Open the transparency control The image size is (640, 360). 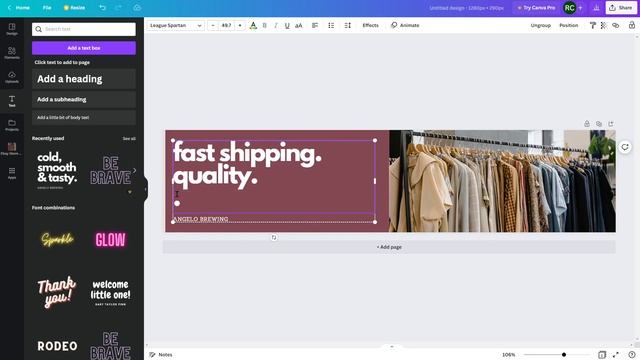point(604,25)
